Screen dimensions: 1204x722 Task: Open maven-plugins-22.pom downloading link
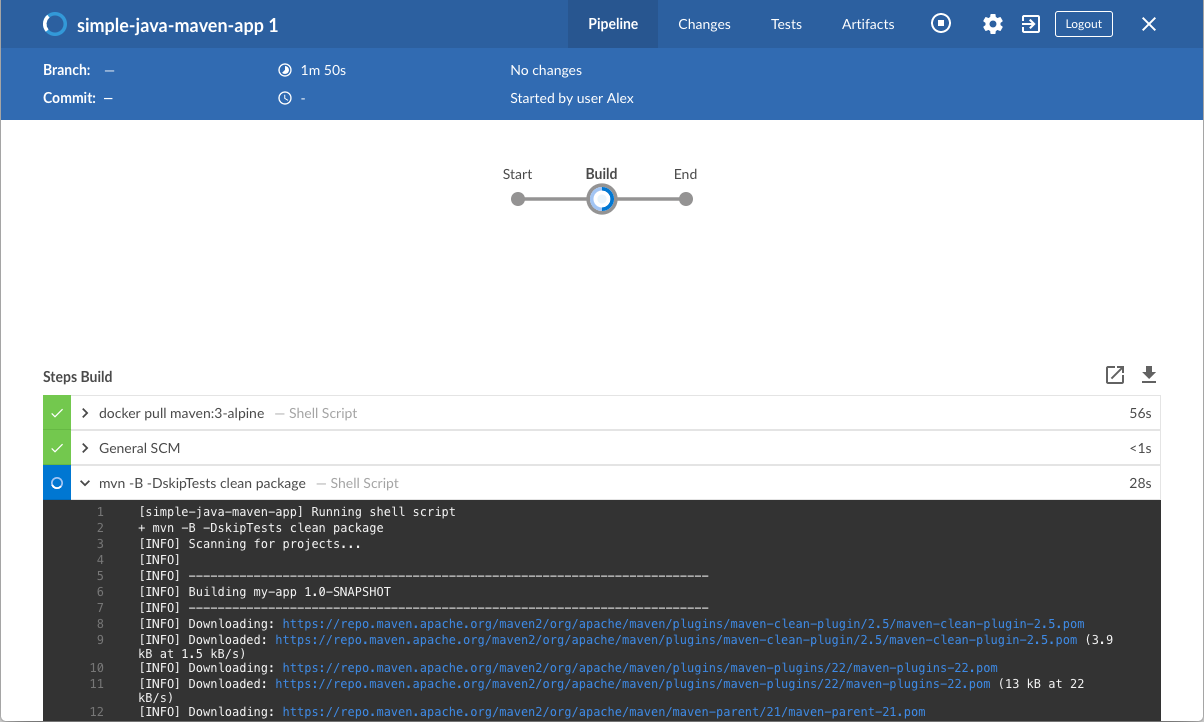(639, 668)
